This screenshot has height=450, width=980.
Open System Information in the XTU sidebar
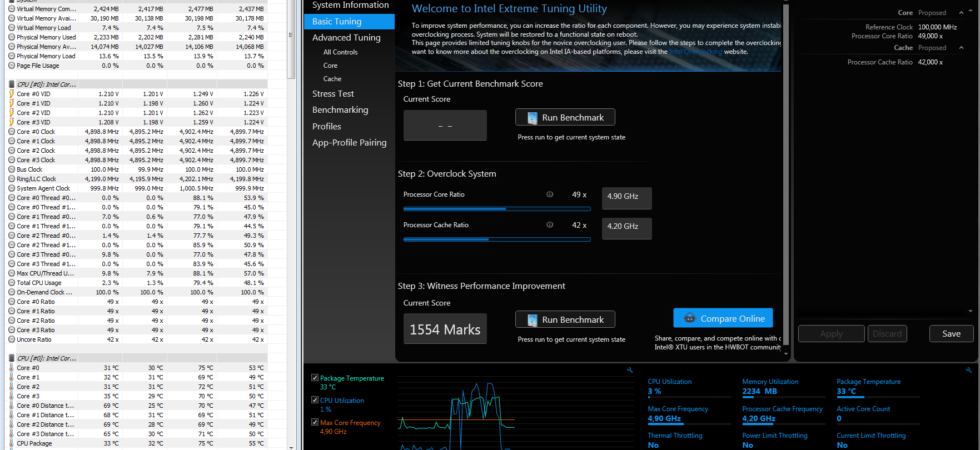pyautogui.click(x=350, y=5)
